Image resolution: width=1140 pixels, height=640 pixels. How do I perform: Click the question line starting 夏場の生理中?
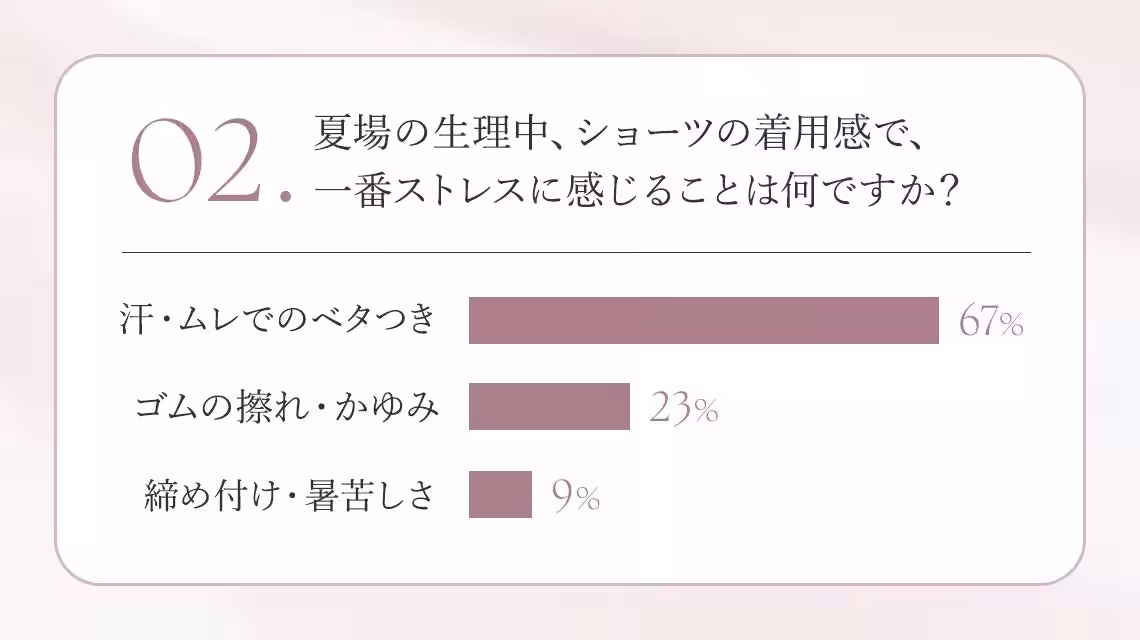(x=619, y=132)
